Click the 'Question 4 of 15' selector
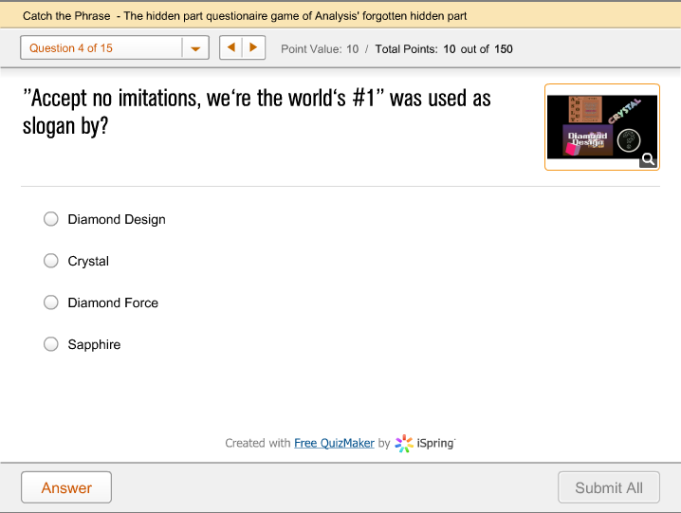Viewport: 681px width, 513px height. click(115, 48)
